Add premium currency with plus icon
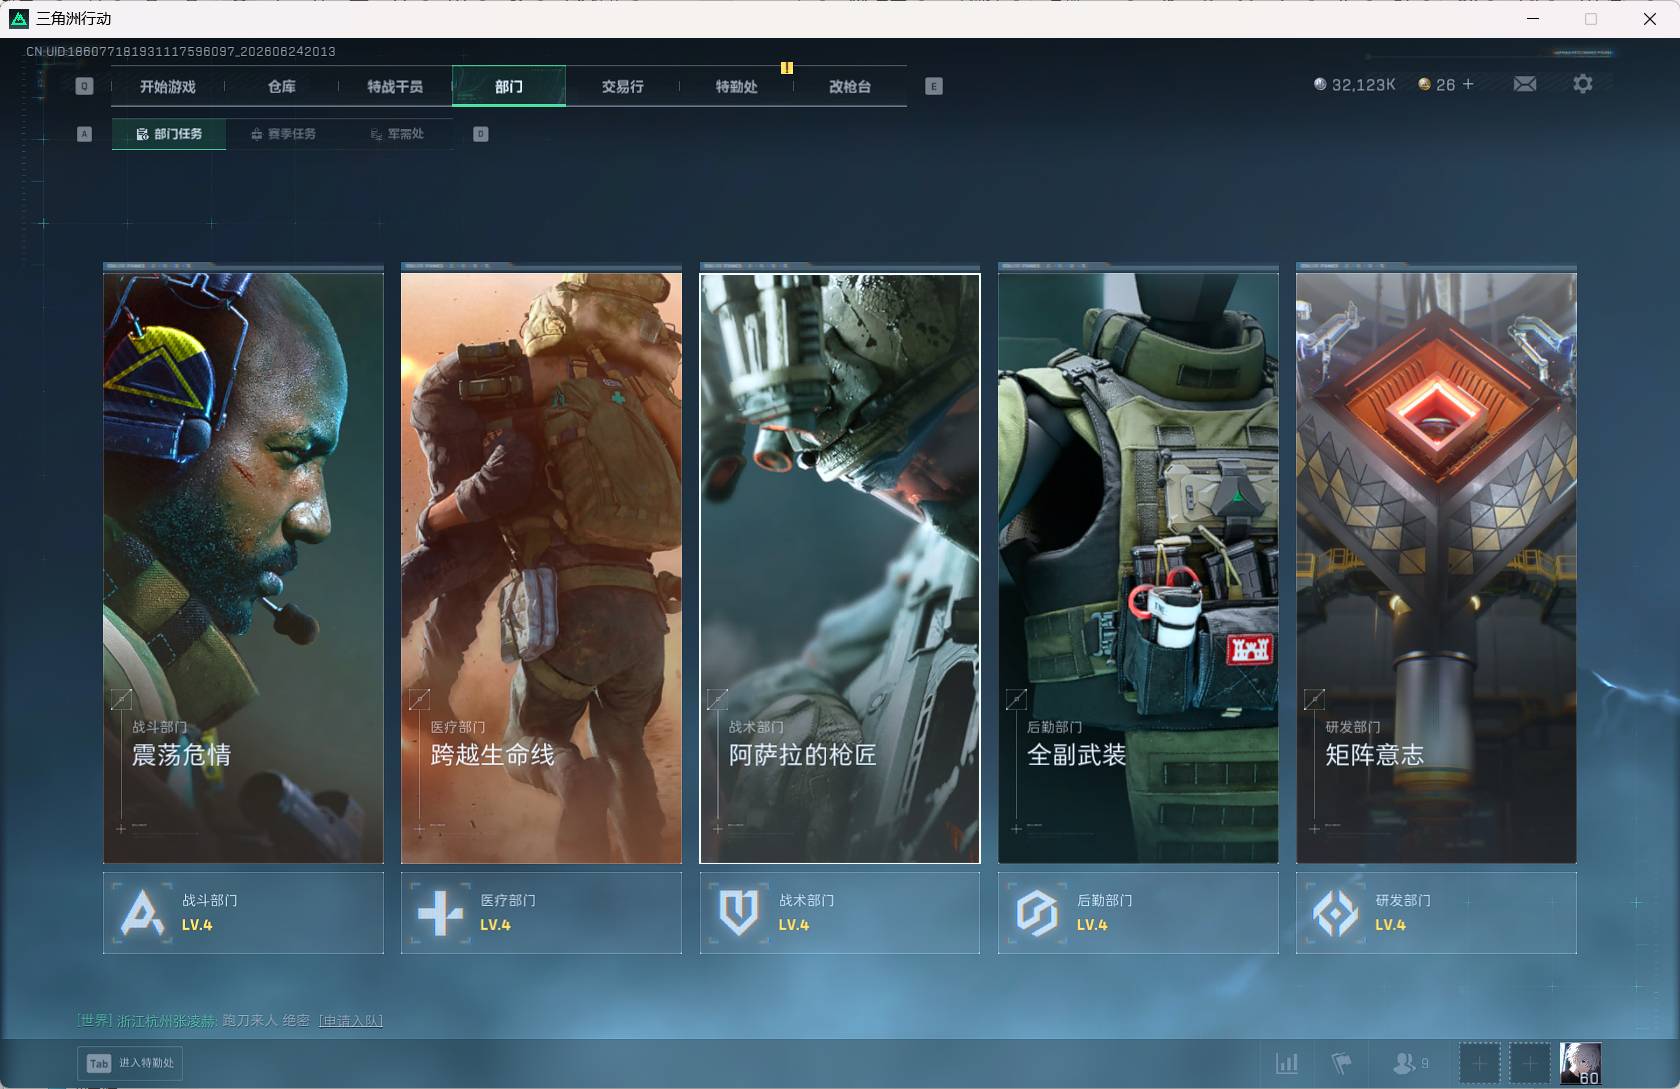This screenshot has height=1089, width=1680. click(1468, 84)
